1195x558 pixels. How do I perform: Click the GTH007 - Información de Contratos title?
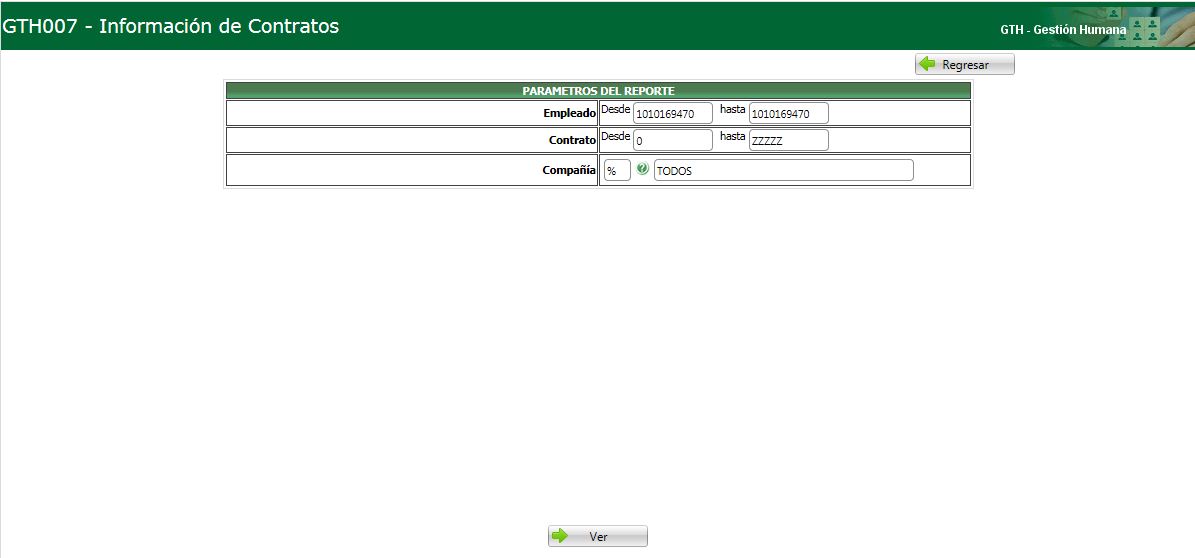(171, 26)
